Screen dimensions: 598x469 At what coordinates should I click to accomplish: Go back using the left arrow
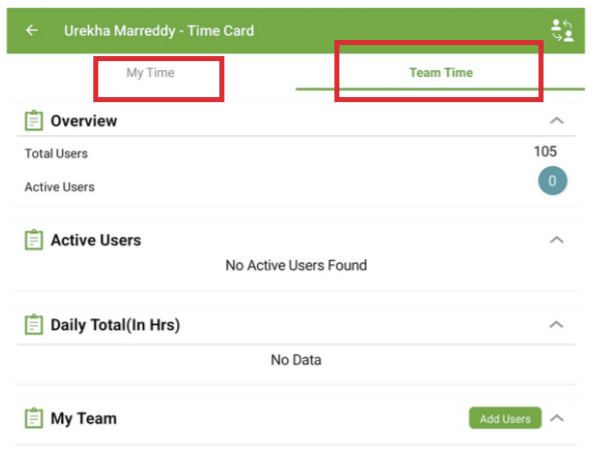(32, 30)
